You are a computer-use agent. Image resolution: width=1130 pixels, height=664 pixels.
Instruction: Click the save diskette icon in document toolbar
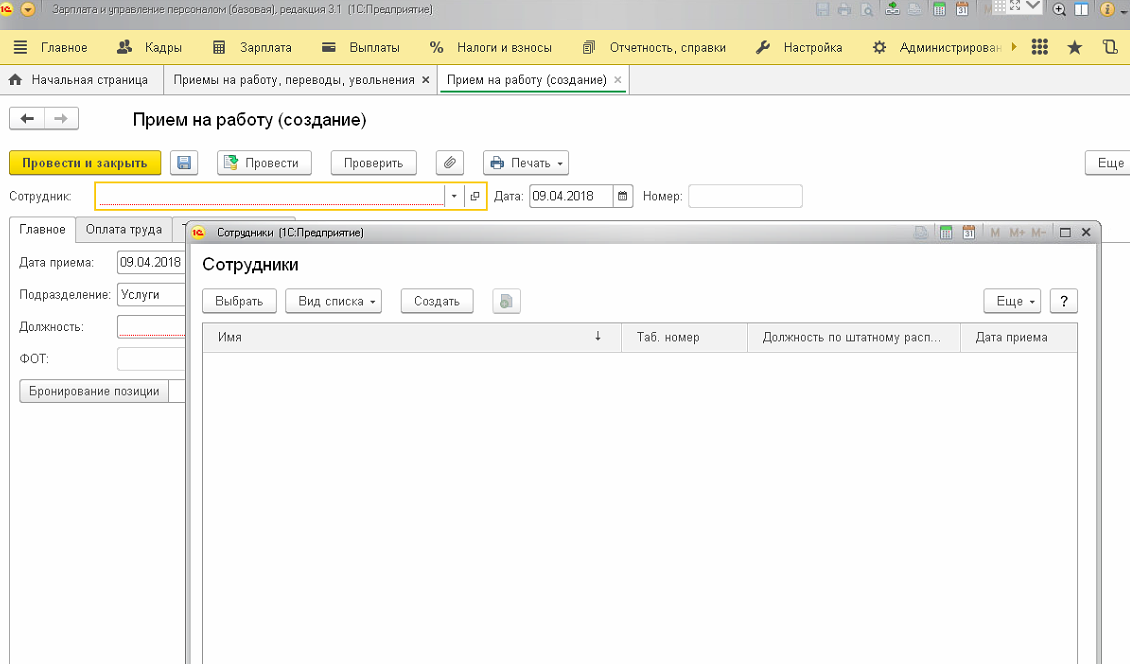(x=184, y=163)
